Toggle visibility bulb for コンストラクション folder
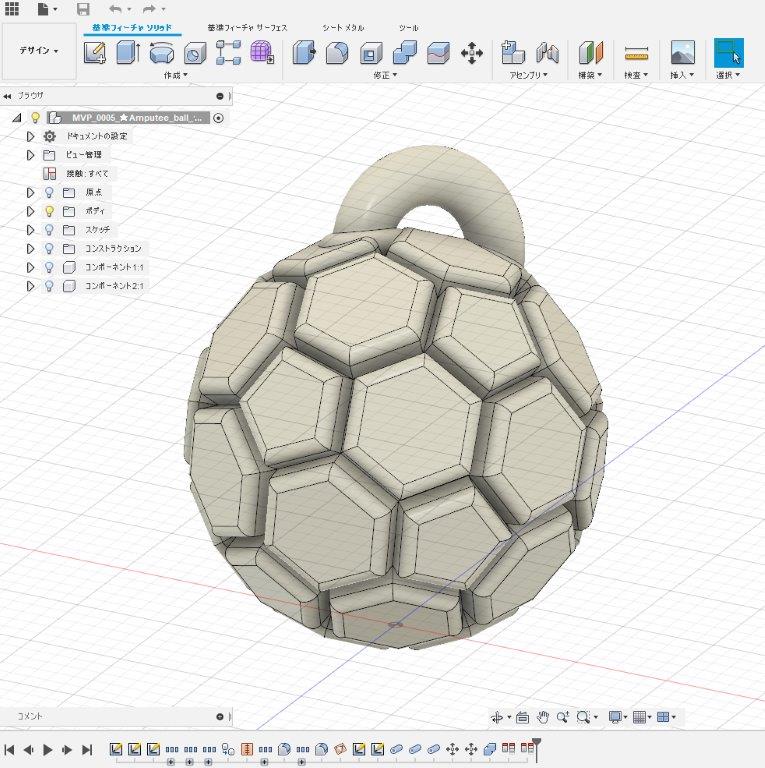This screenshot has width=765, height=768. [x=49, y=248]
